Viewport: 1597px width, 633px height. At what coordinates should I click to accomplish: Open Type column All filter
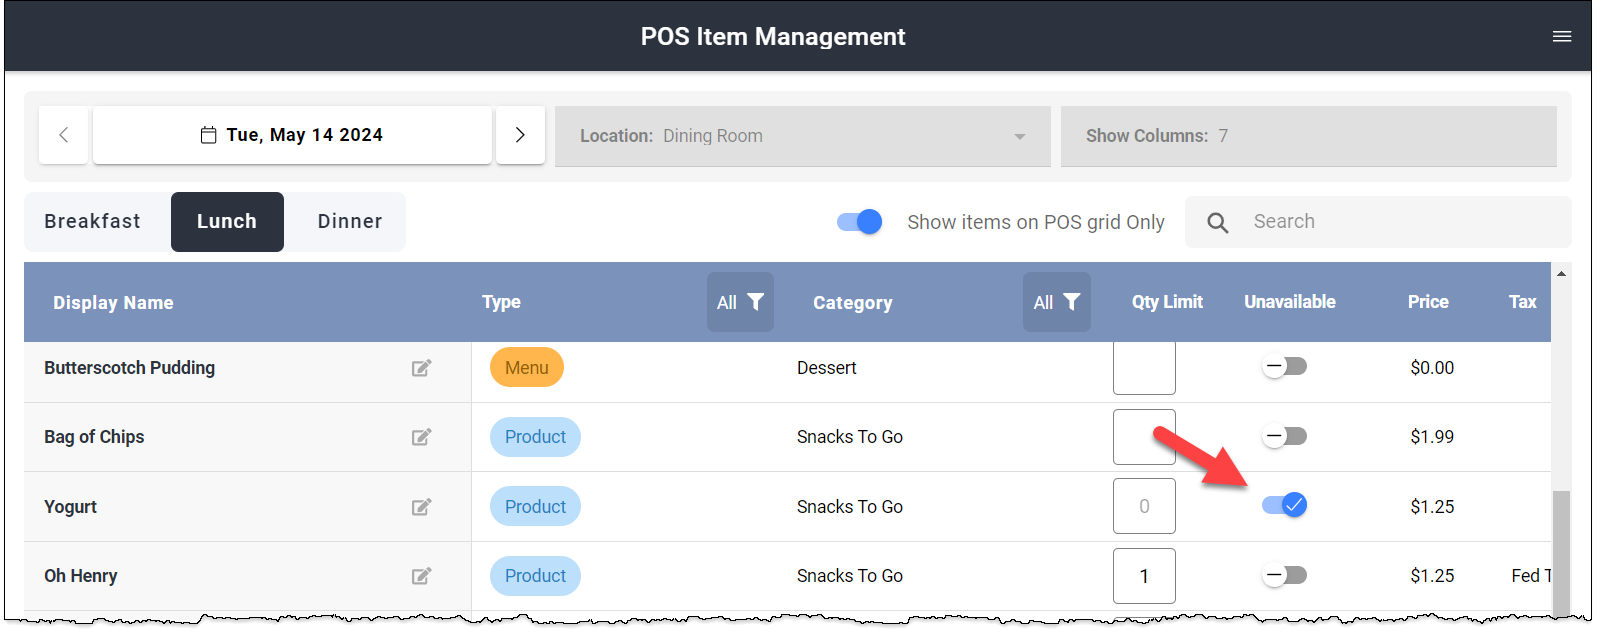point(740,302)
